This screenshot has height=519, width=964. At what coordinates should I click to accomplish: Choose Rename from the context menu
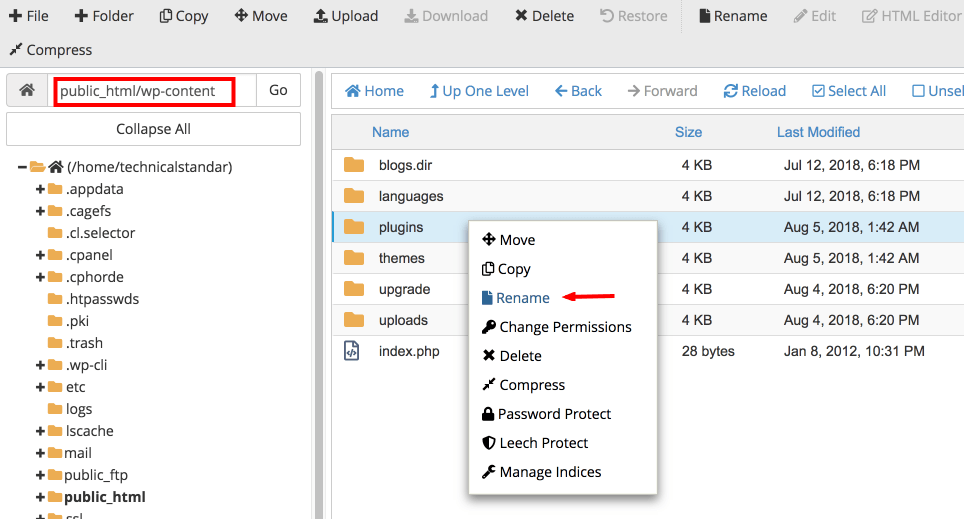coord(522,298)
